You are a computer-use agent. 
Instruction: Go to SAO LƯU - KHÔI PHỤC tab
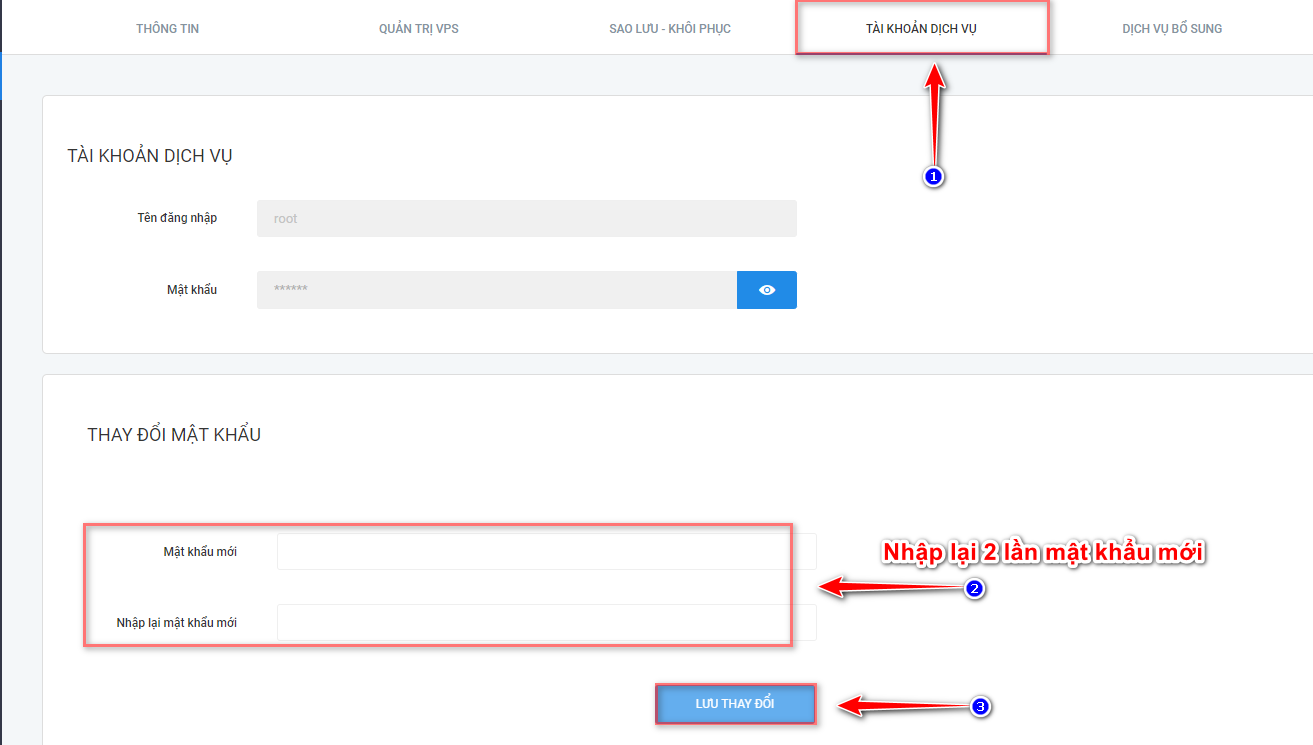point(669,28)
